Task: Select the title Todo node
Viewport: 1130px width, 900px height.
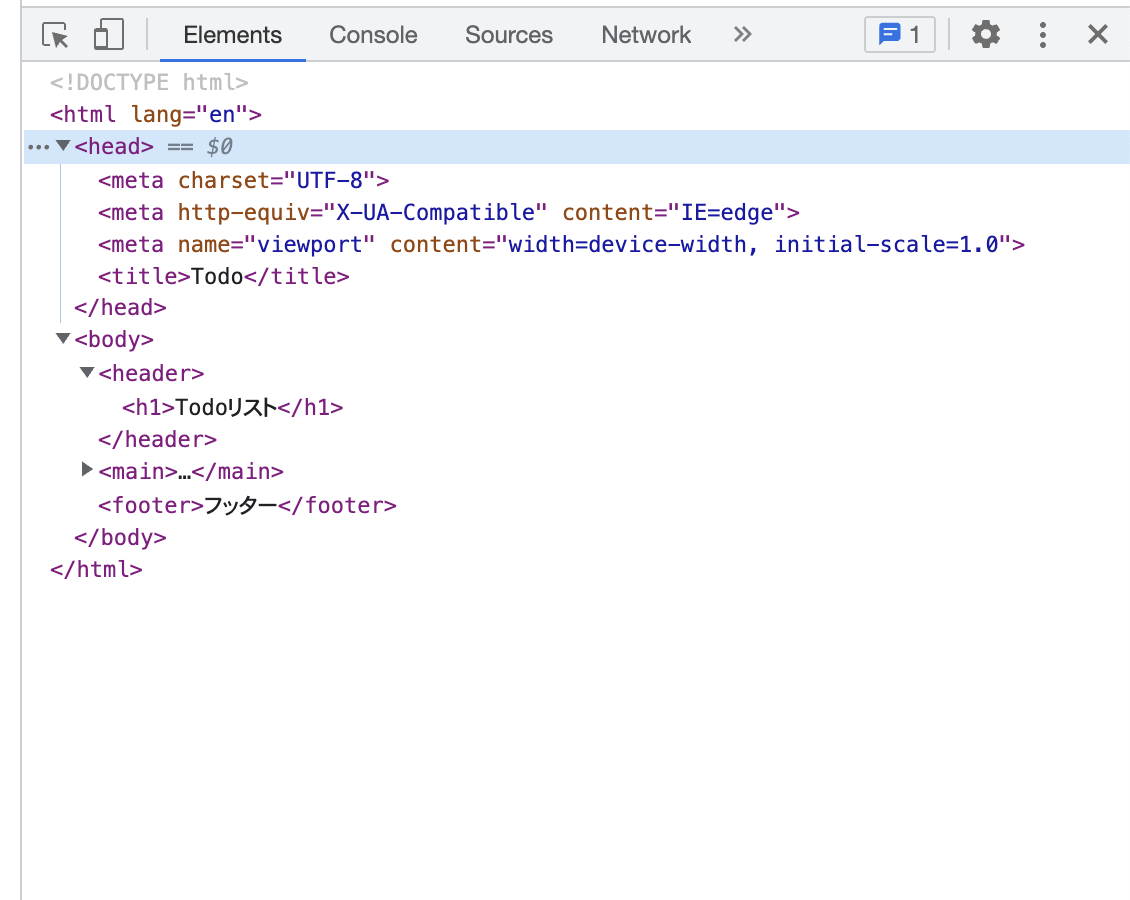Action: coord(223,277)
